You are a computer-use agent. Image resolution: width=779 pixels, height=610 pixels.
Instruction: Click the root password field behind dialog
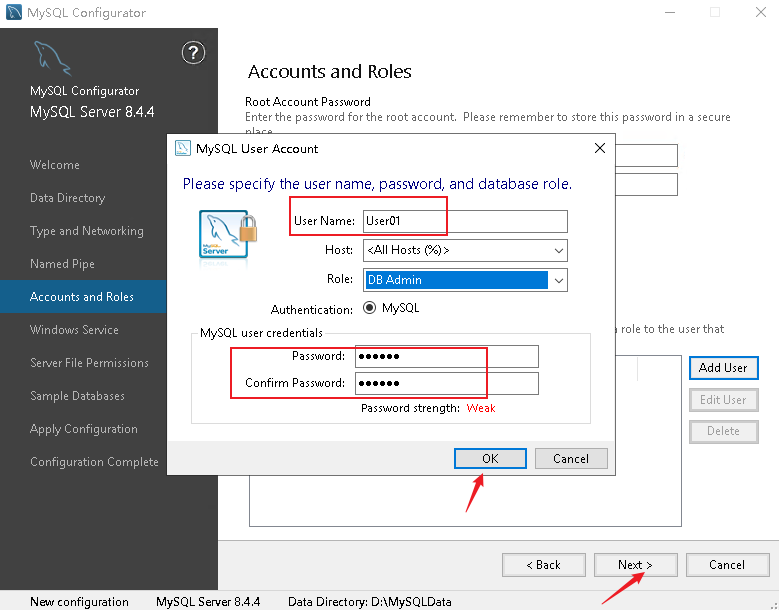[646, 155]
